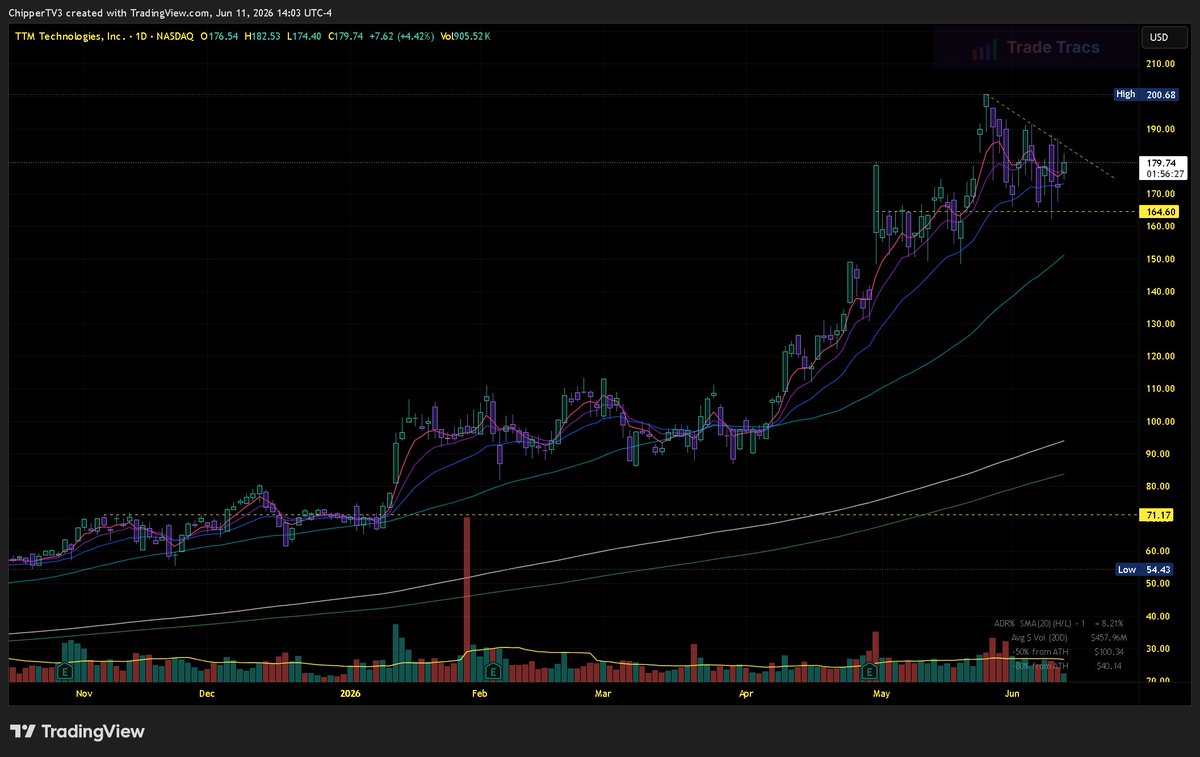Click the Jun label on time axis
The height and width of the screenshot is (757, 1200).
1012,693
